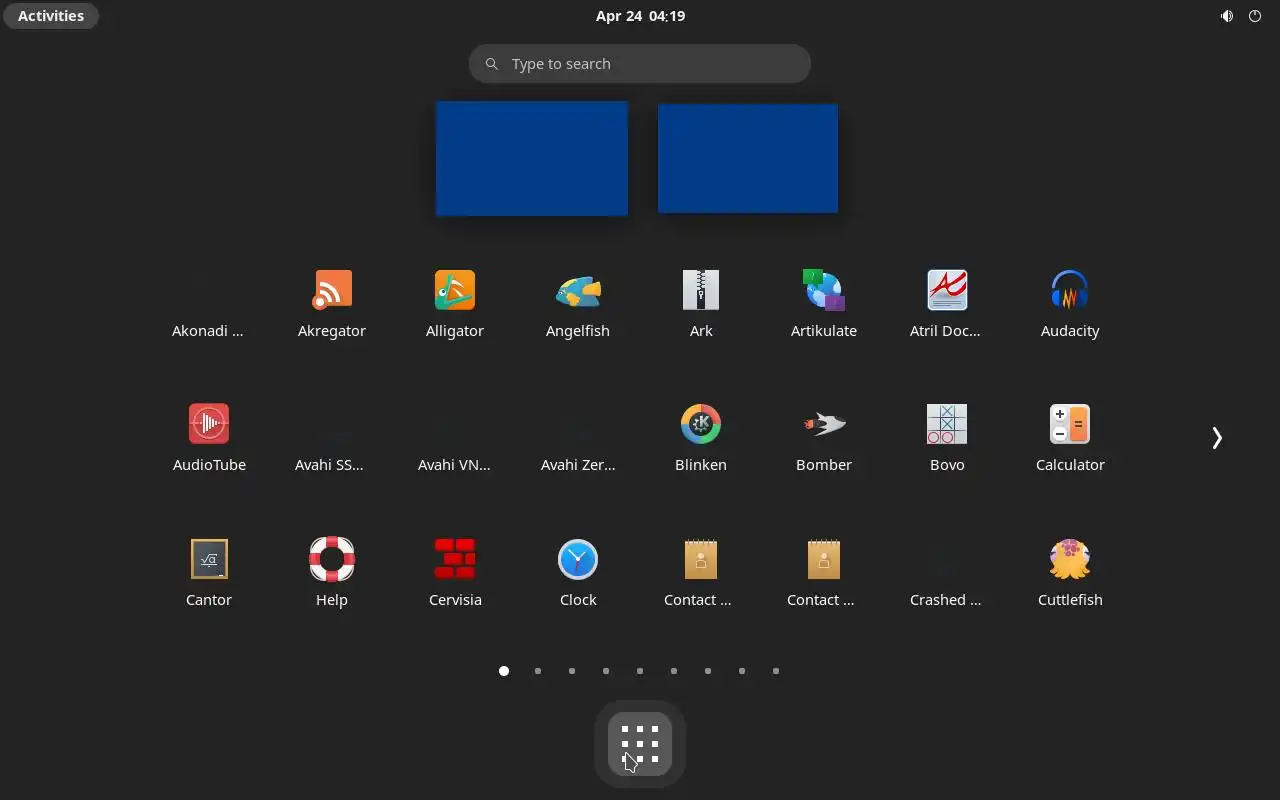Focus the Type to search field
This screenshot has width=1280, height=800.
pyautogui.click(x=640, y=64)
